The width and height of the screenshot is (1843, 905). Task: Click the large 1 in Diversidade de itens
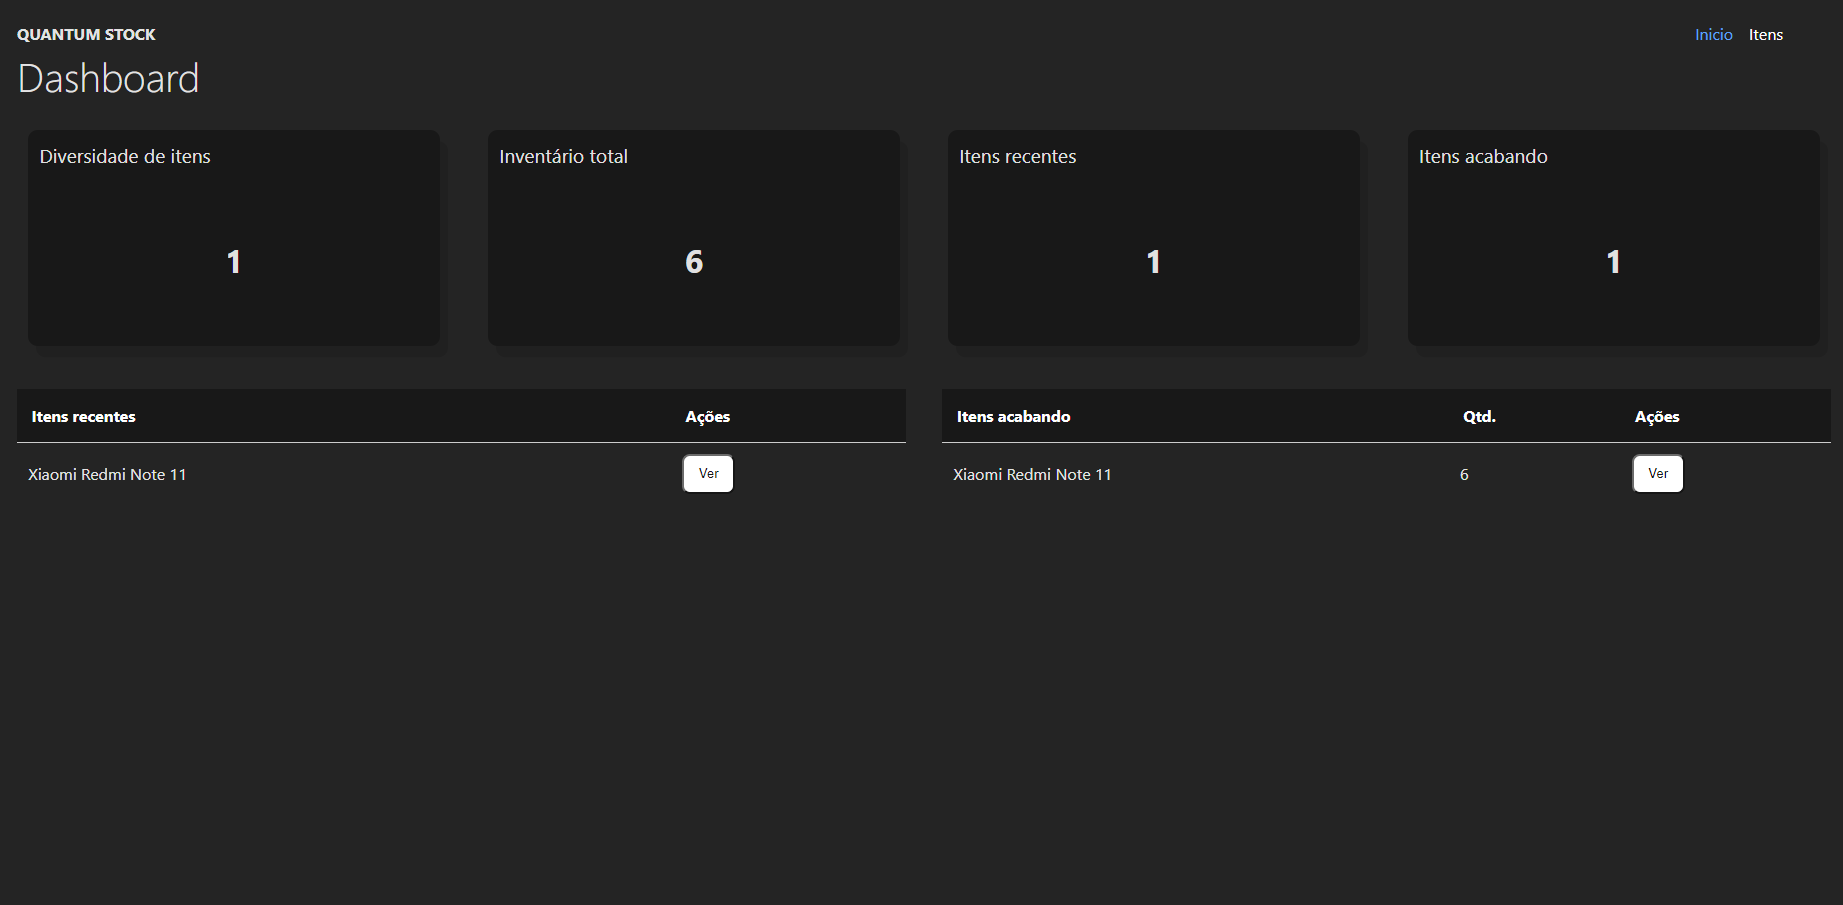(x=233, y=261)
